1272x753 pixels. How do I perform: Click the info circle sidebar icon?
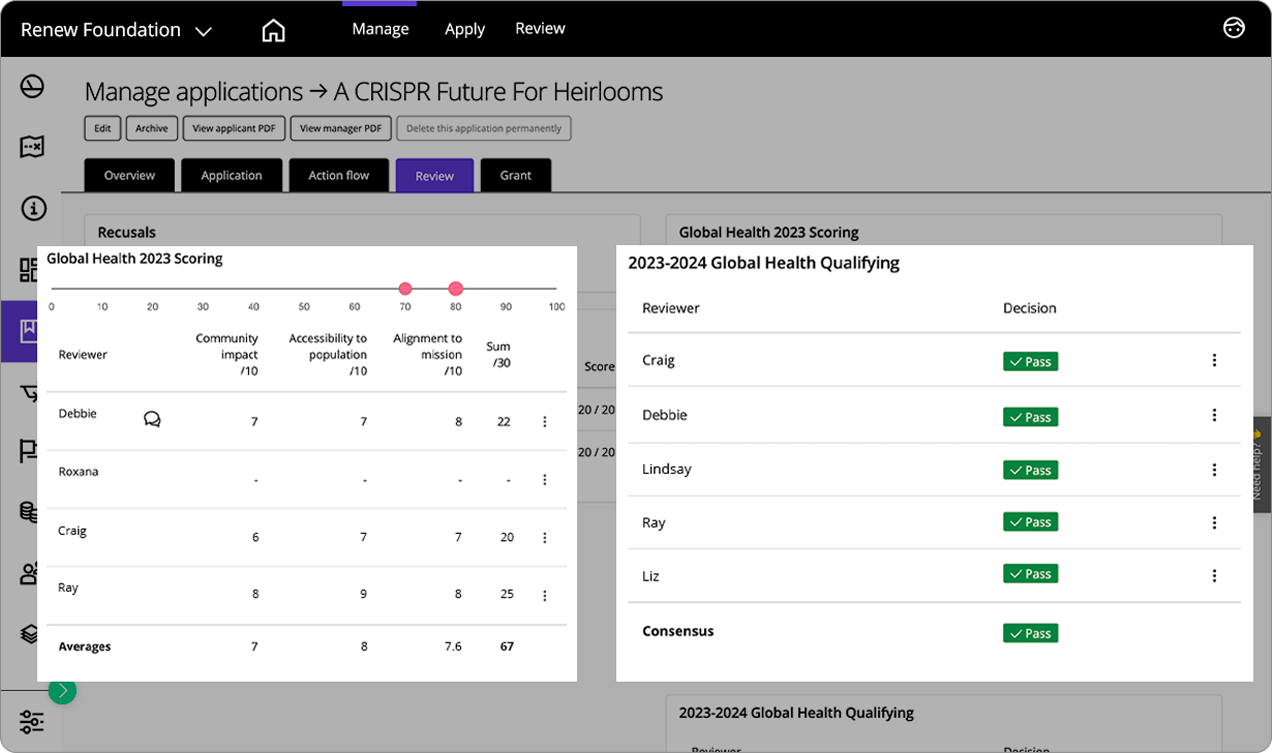click(x=32, y=209)
